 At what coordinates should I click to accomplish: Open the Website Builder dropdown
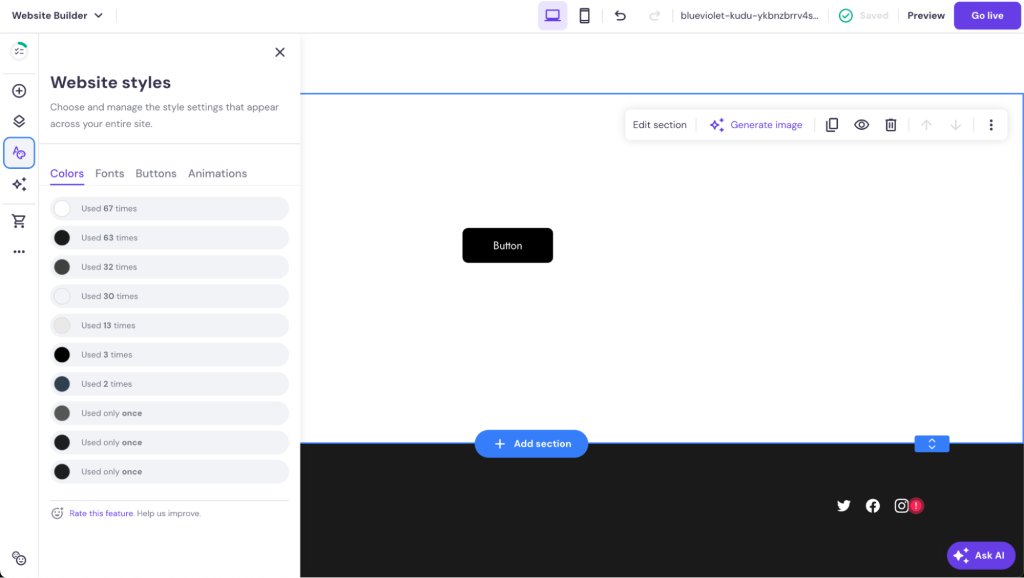[x=57, y=15]
